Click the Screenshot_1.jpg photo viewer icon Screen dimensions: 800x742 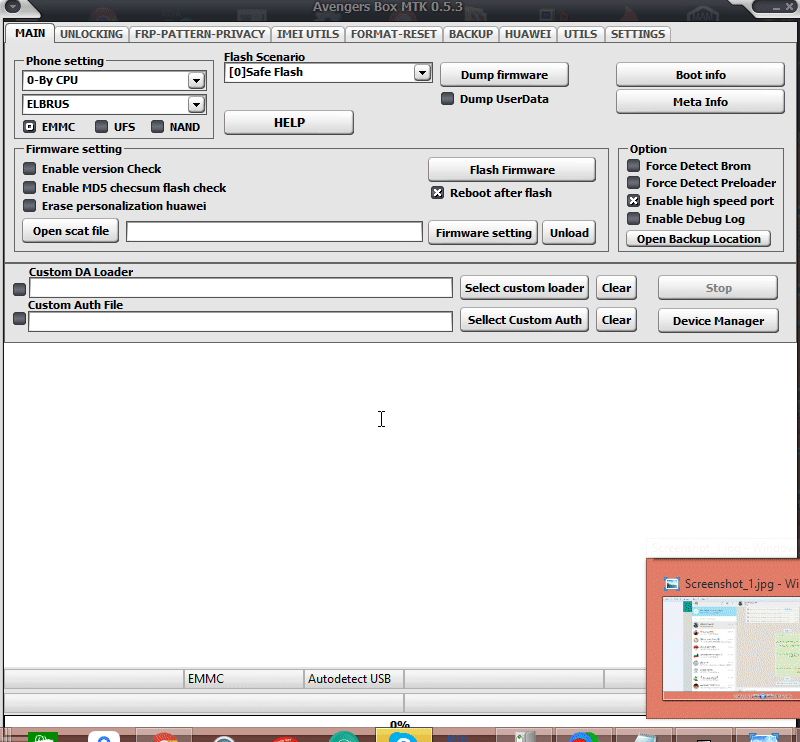click(x=672, y=584)
